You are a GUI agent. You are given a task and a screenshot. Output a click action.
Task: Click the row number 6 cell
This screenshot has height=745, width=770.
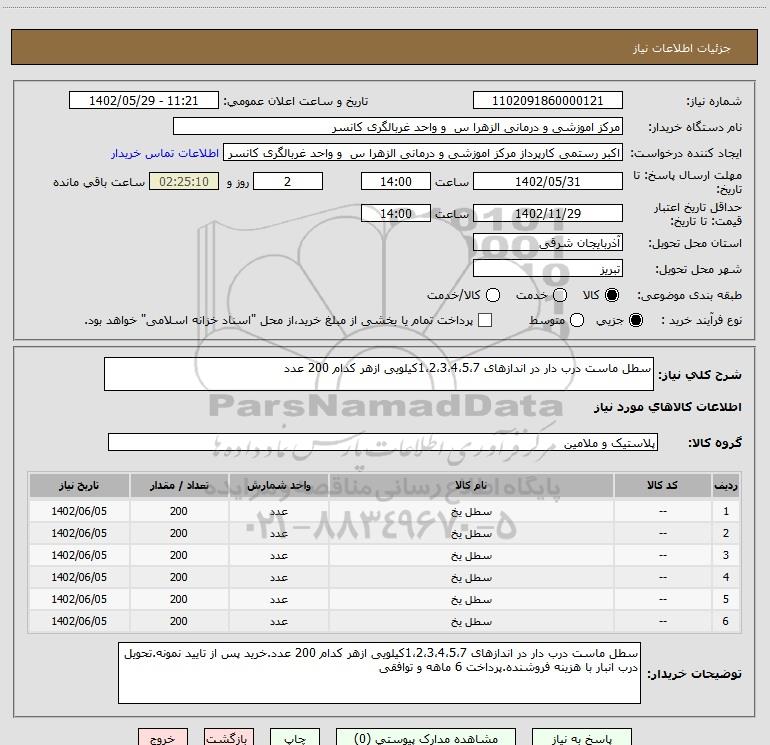pos(726,621)
